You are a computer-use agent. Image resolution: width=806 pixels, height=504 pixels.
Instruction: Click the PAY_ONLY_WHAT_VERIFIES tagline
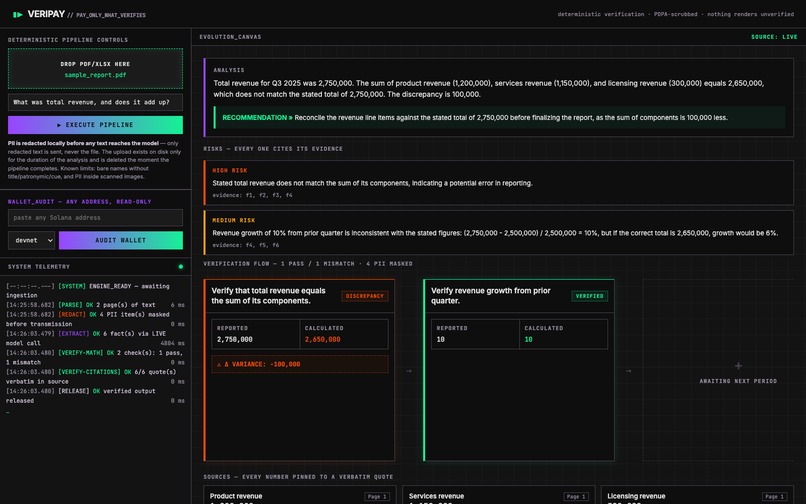[111, 15]
